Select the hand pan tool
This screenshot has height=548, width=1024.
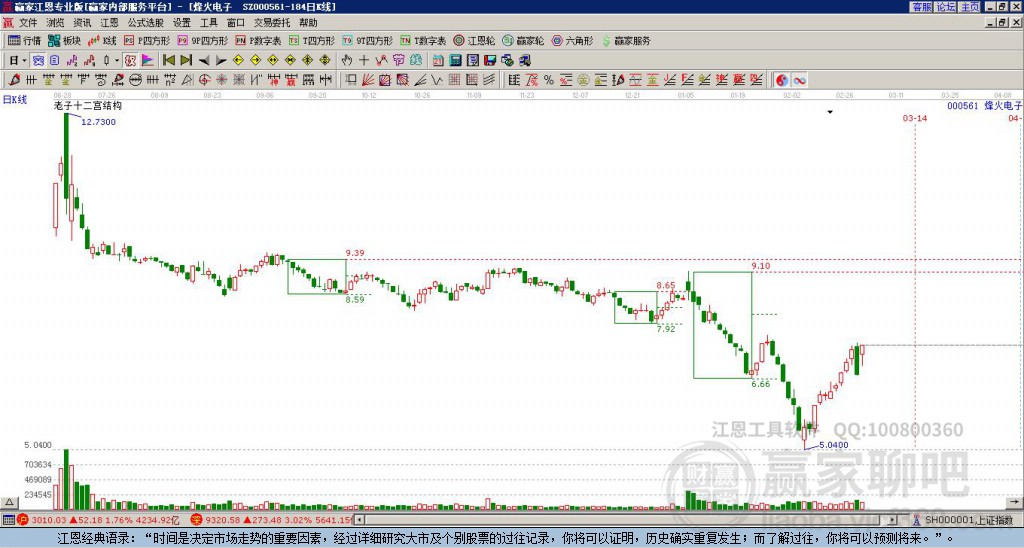coord(347,61)
